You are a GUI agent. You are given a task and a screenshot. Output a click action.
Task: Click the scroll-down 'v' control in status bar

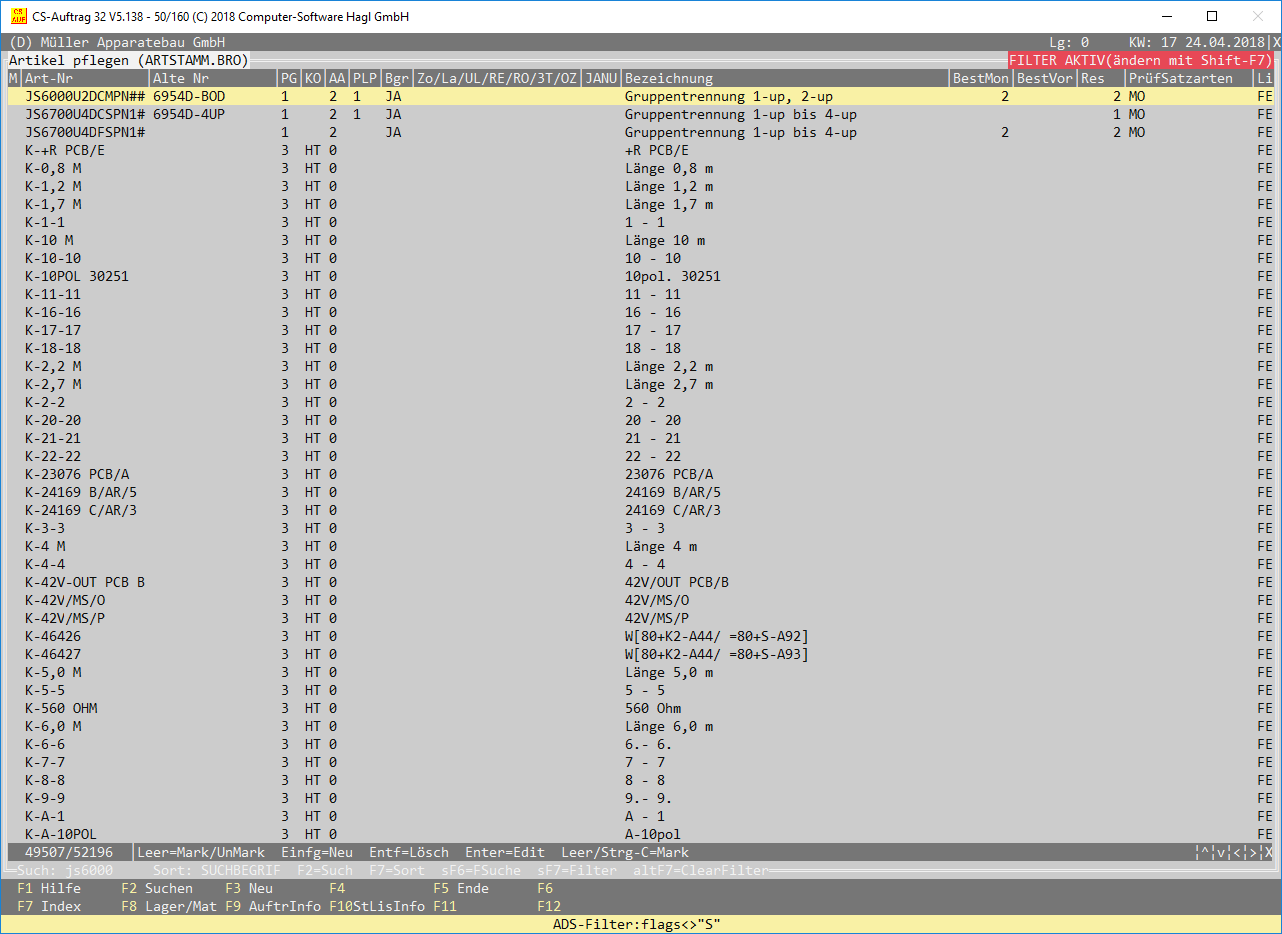point(1221,853)
